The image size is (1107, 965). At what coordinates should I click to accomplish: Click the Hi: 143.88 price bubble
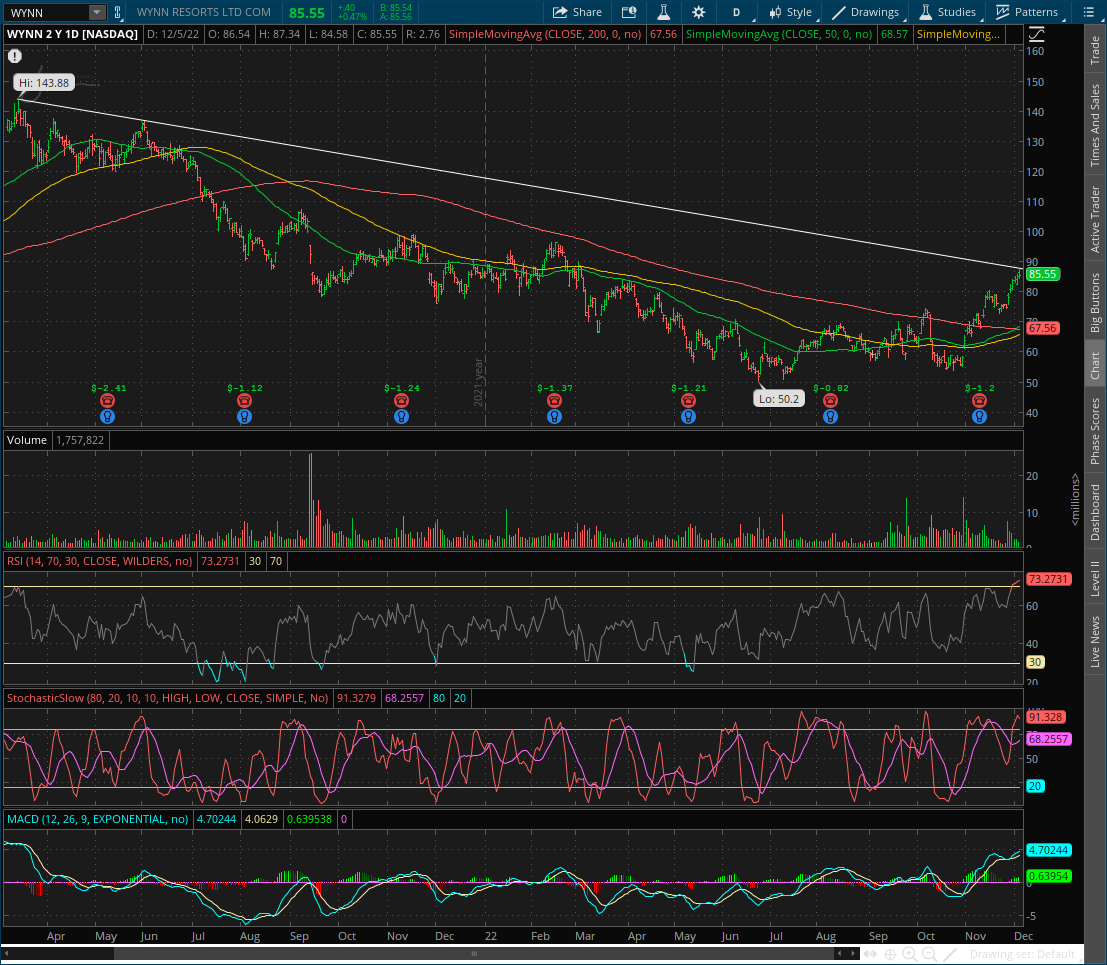(x=44, y=83)
